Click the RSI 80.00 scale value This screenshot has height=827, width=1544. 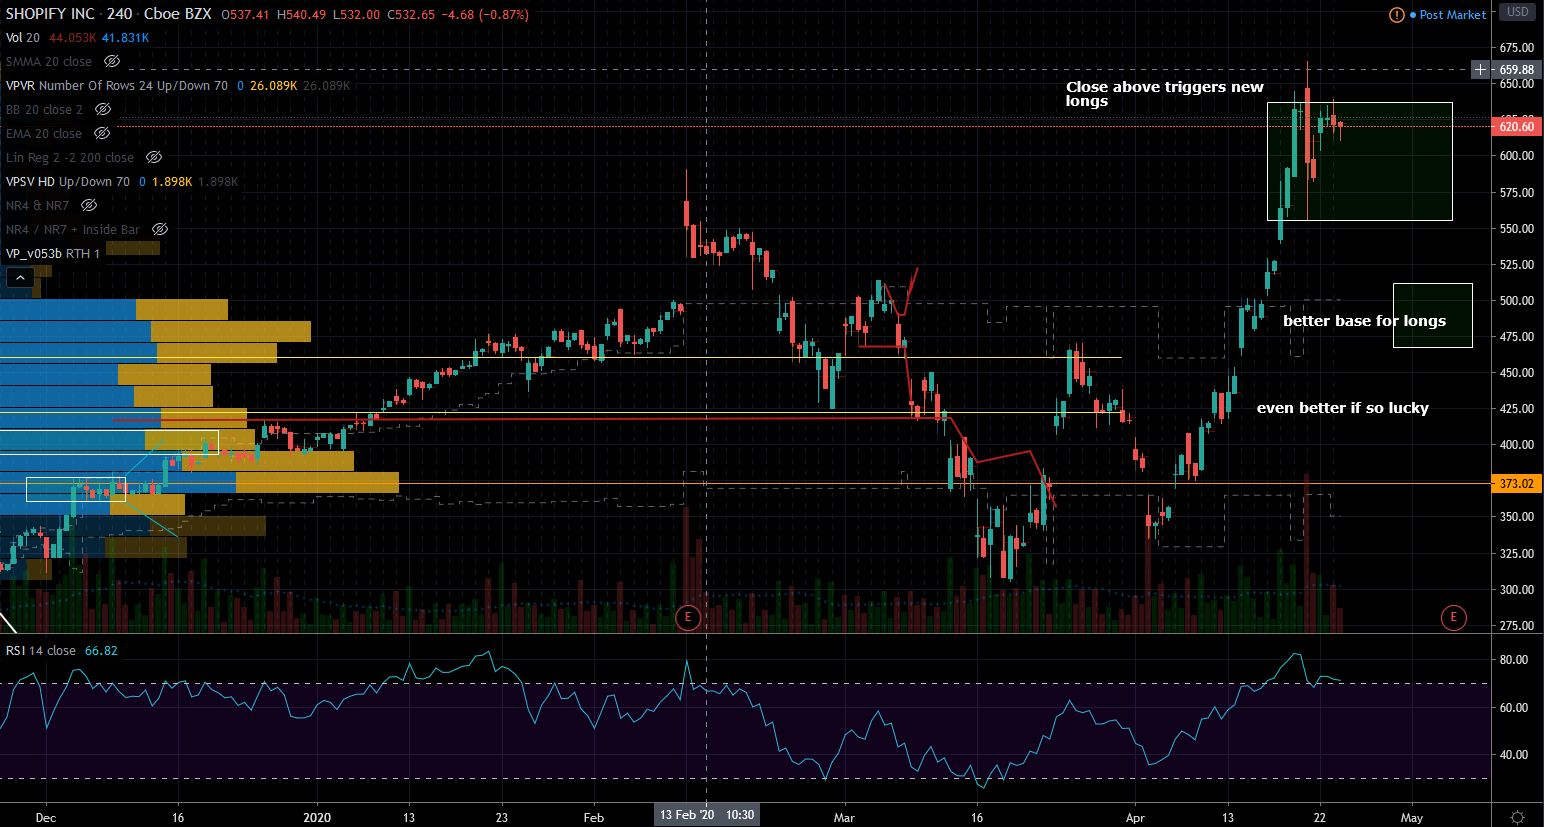pos(1514,660)
